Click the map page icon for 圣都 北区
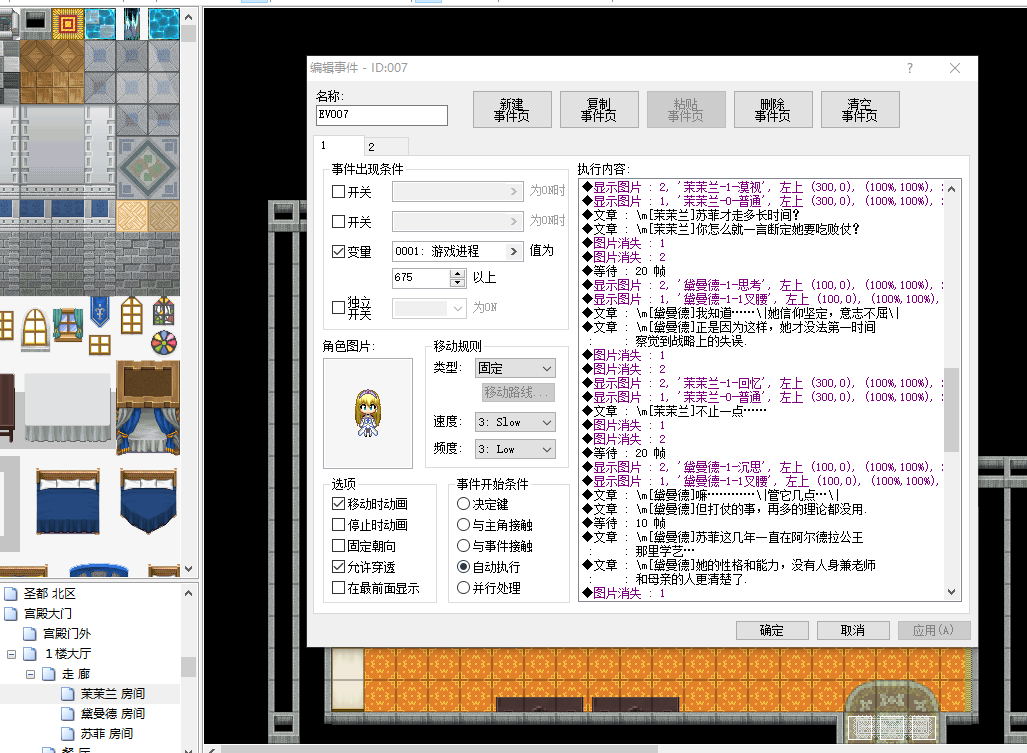Screen dimensions: 1027x753 click(10, 593)
